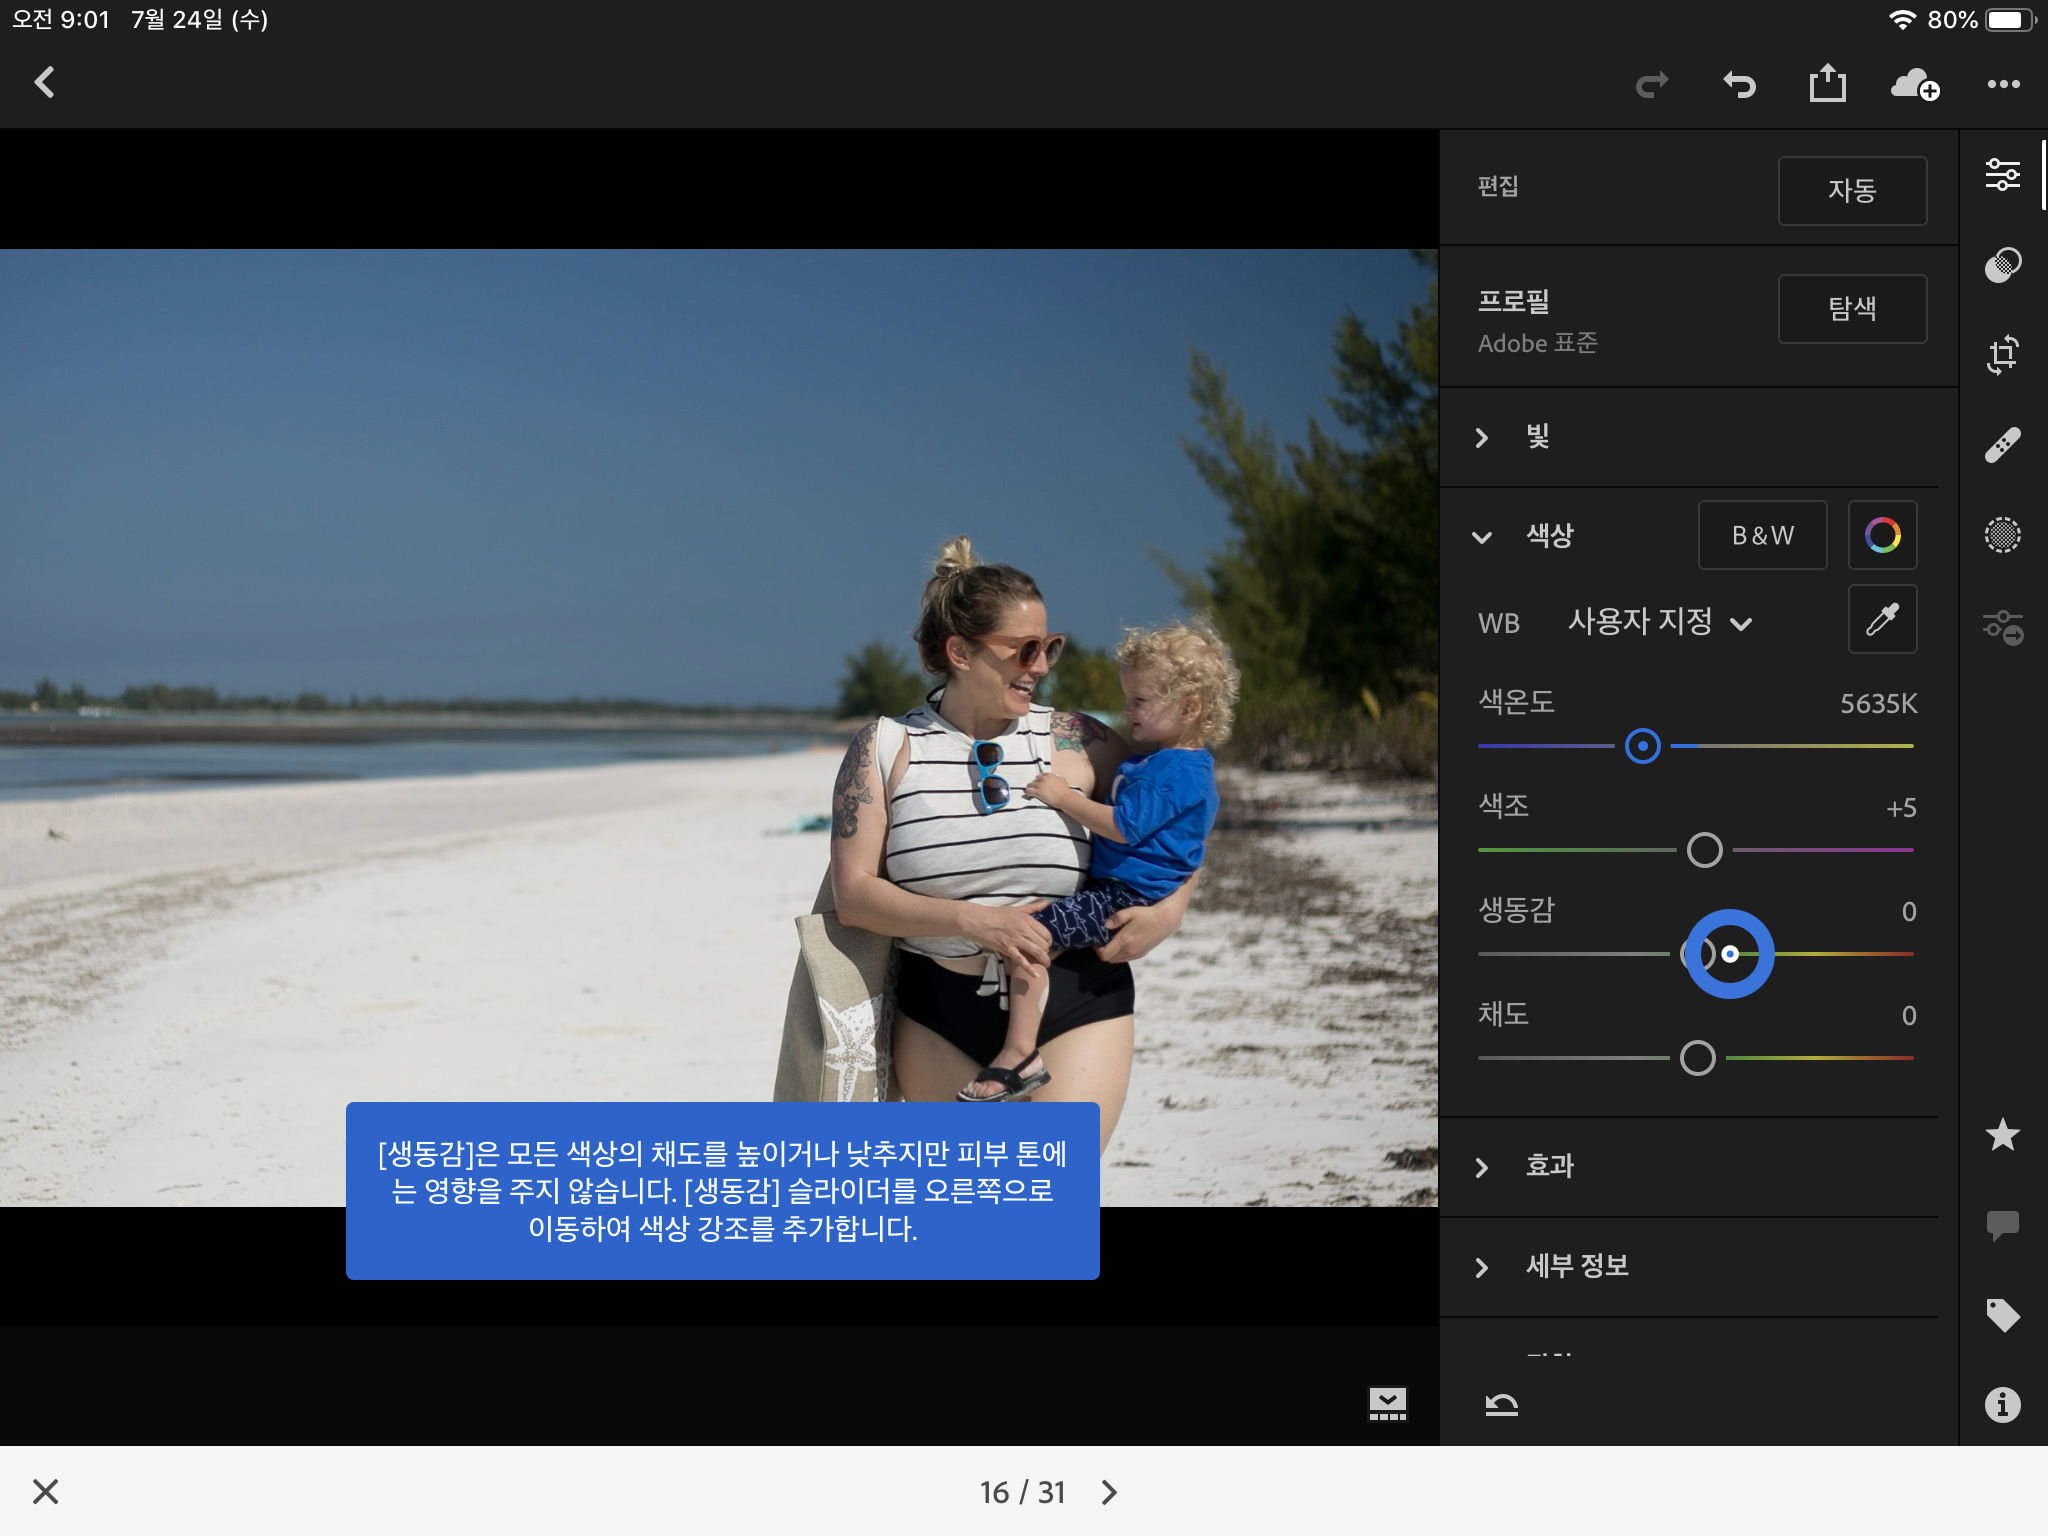Tap the white balance eyedropper
The image size is (2048, 1536).
tap(1882, 620)
